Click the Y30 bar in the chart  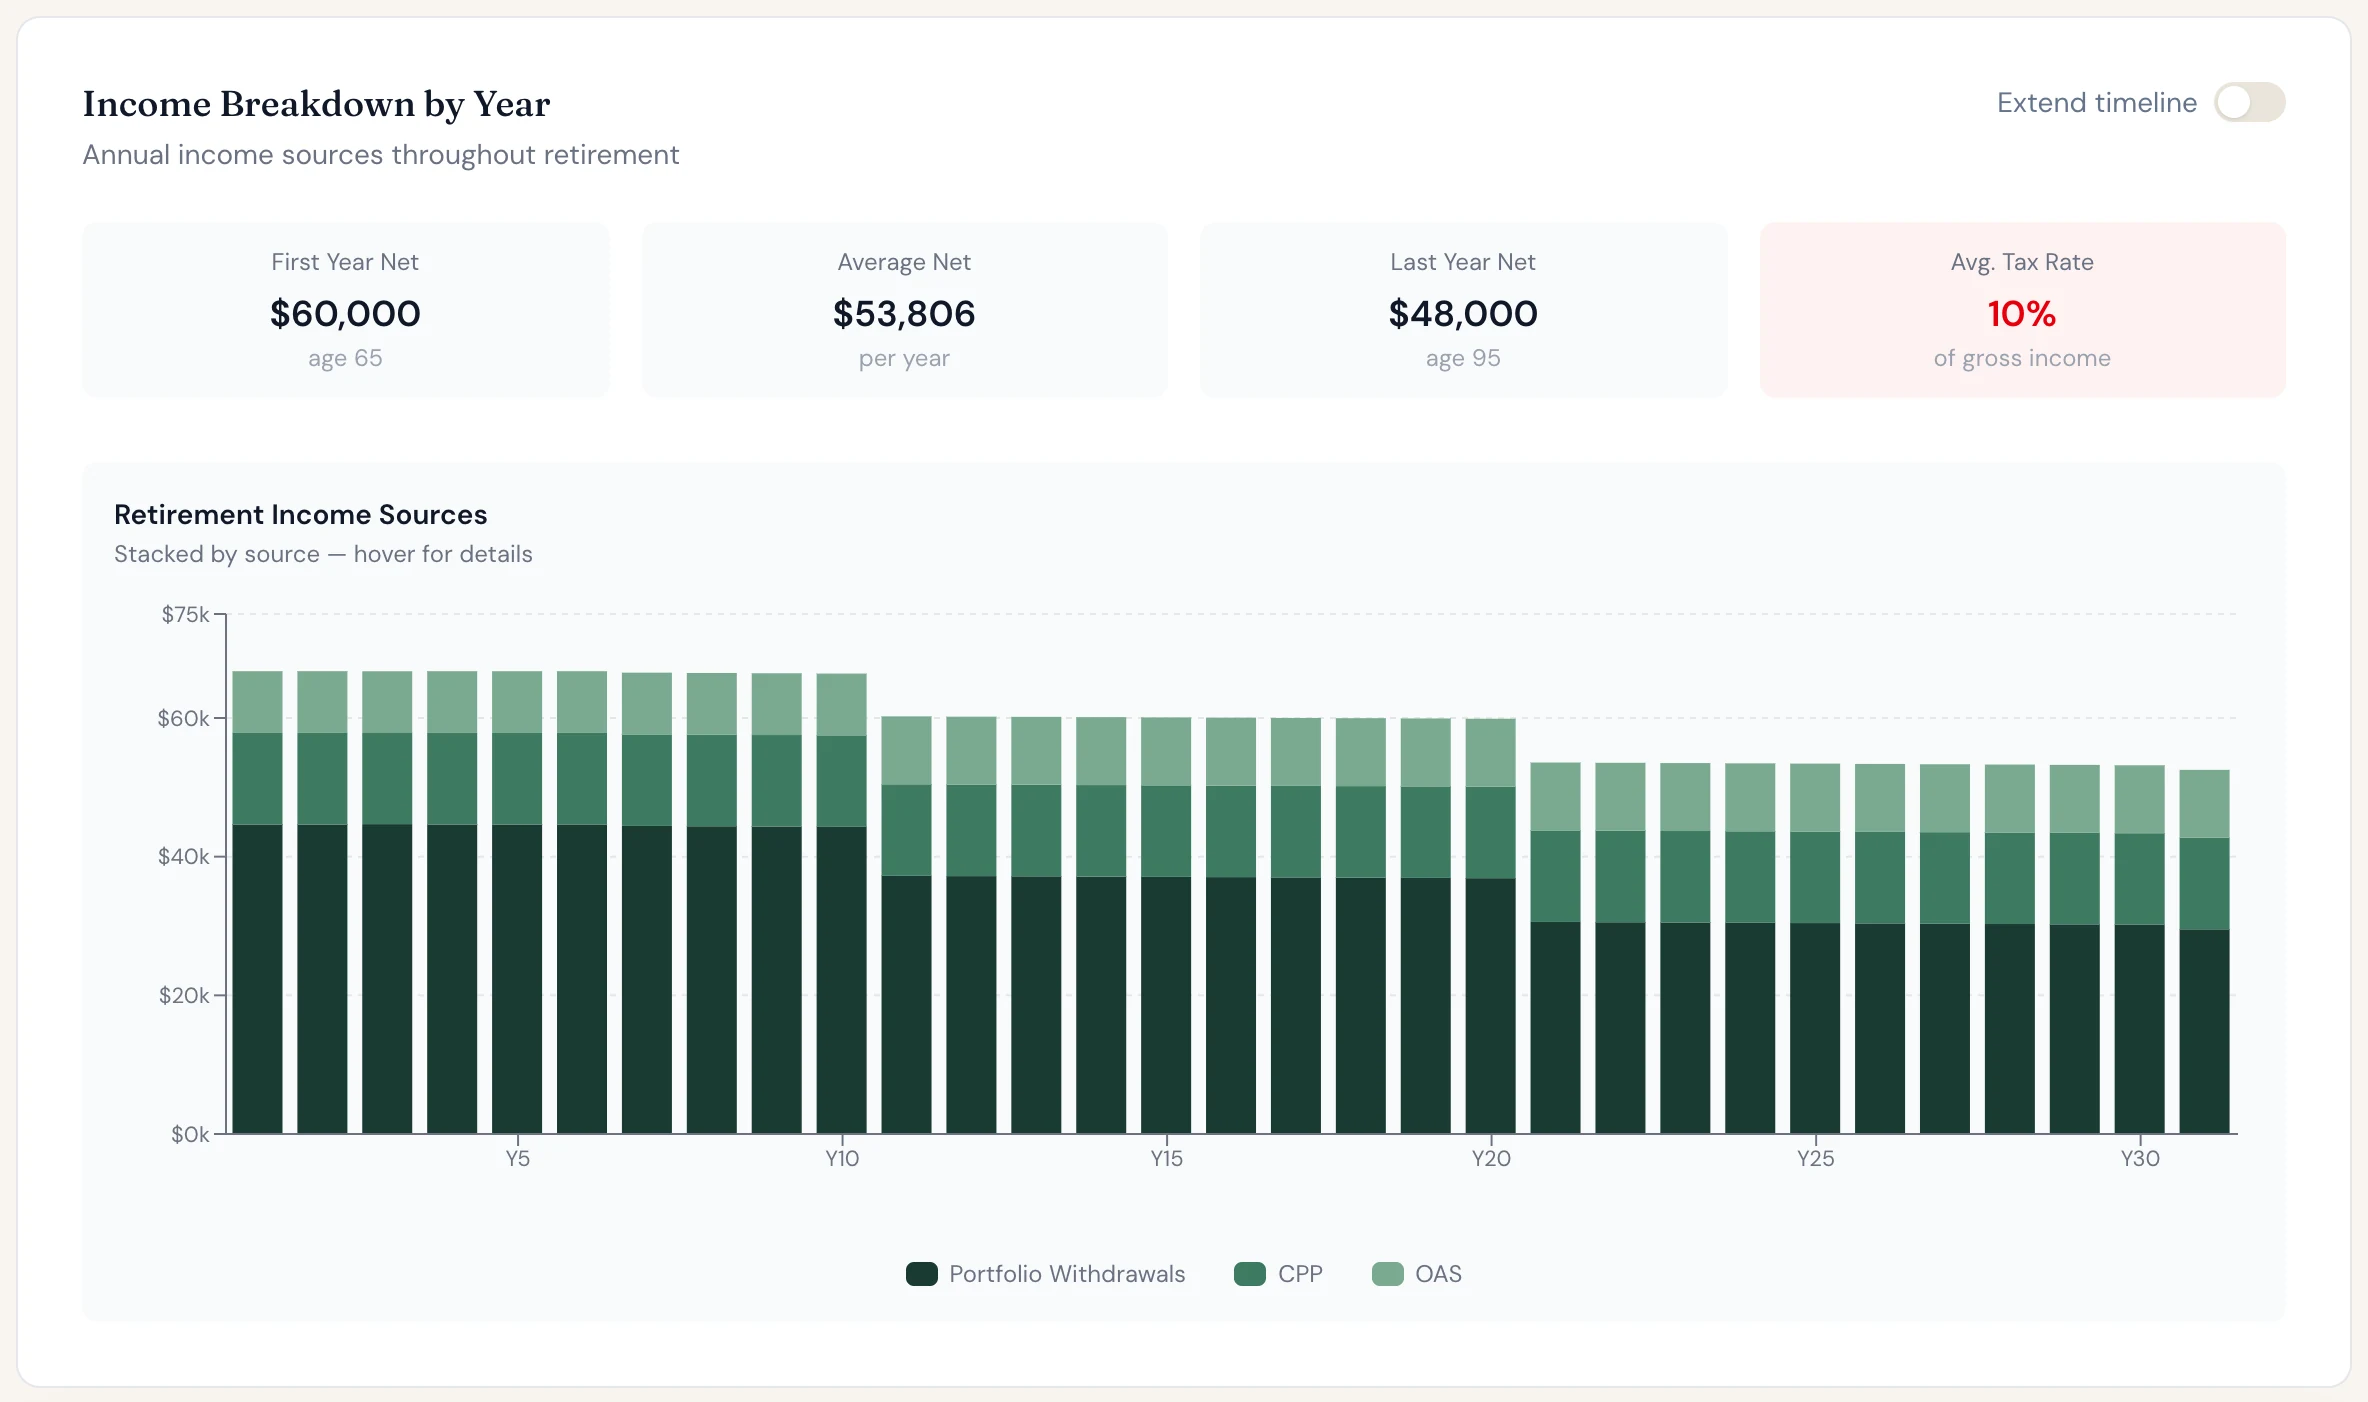click(x=2140, y=949)
